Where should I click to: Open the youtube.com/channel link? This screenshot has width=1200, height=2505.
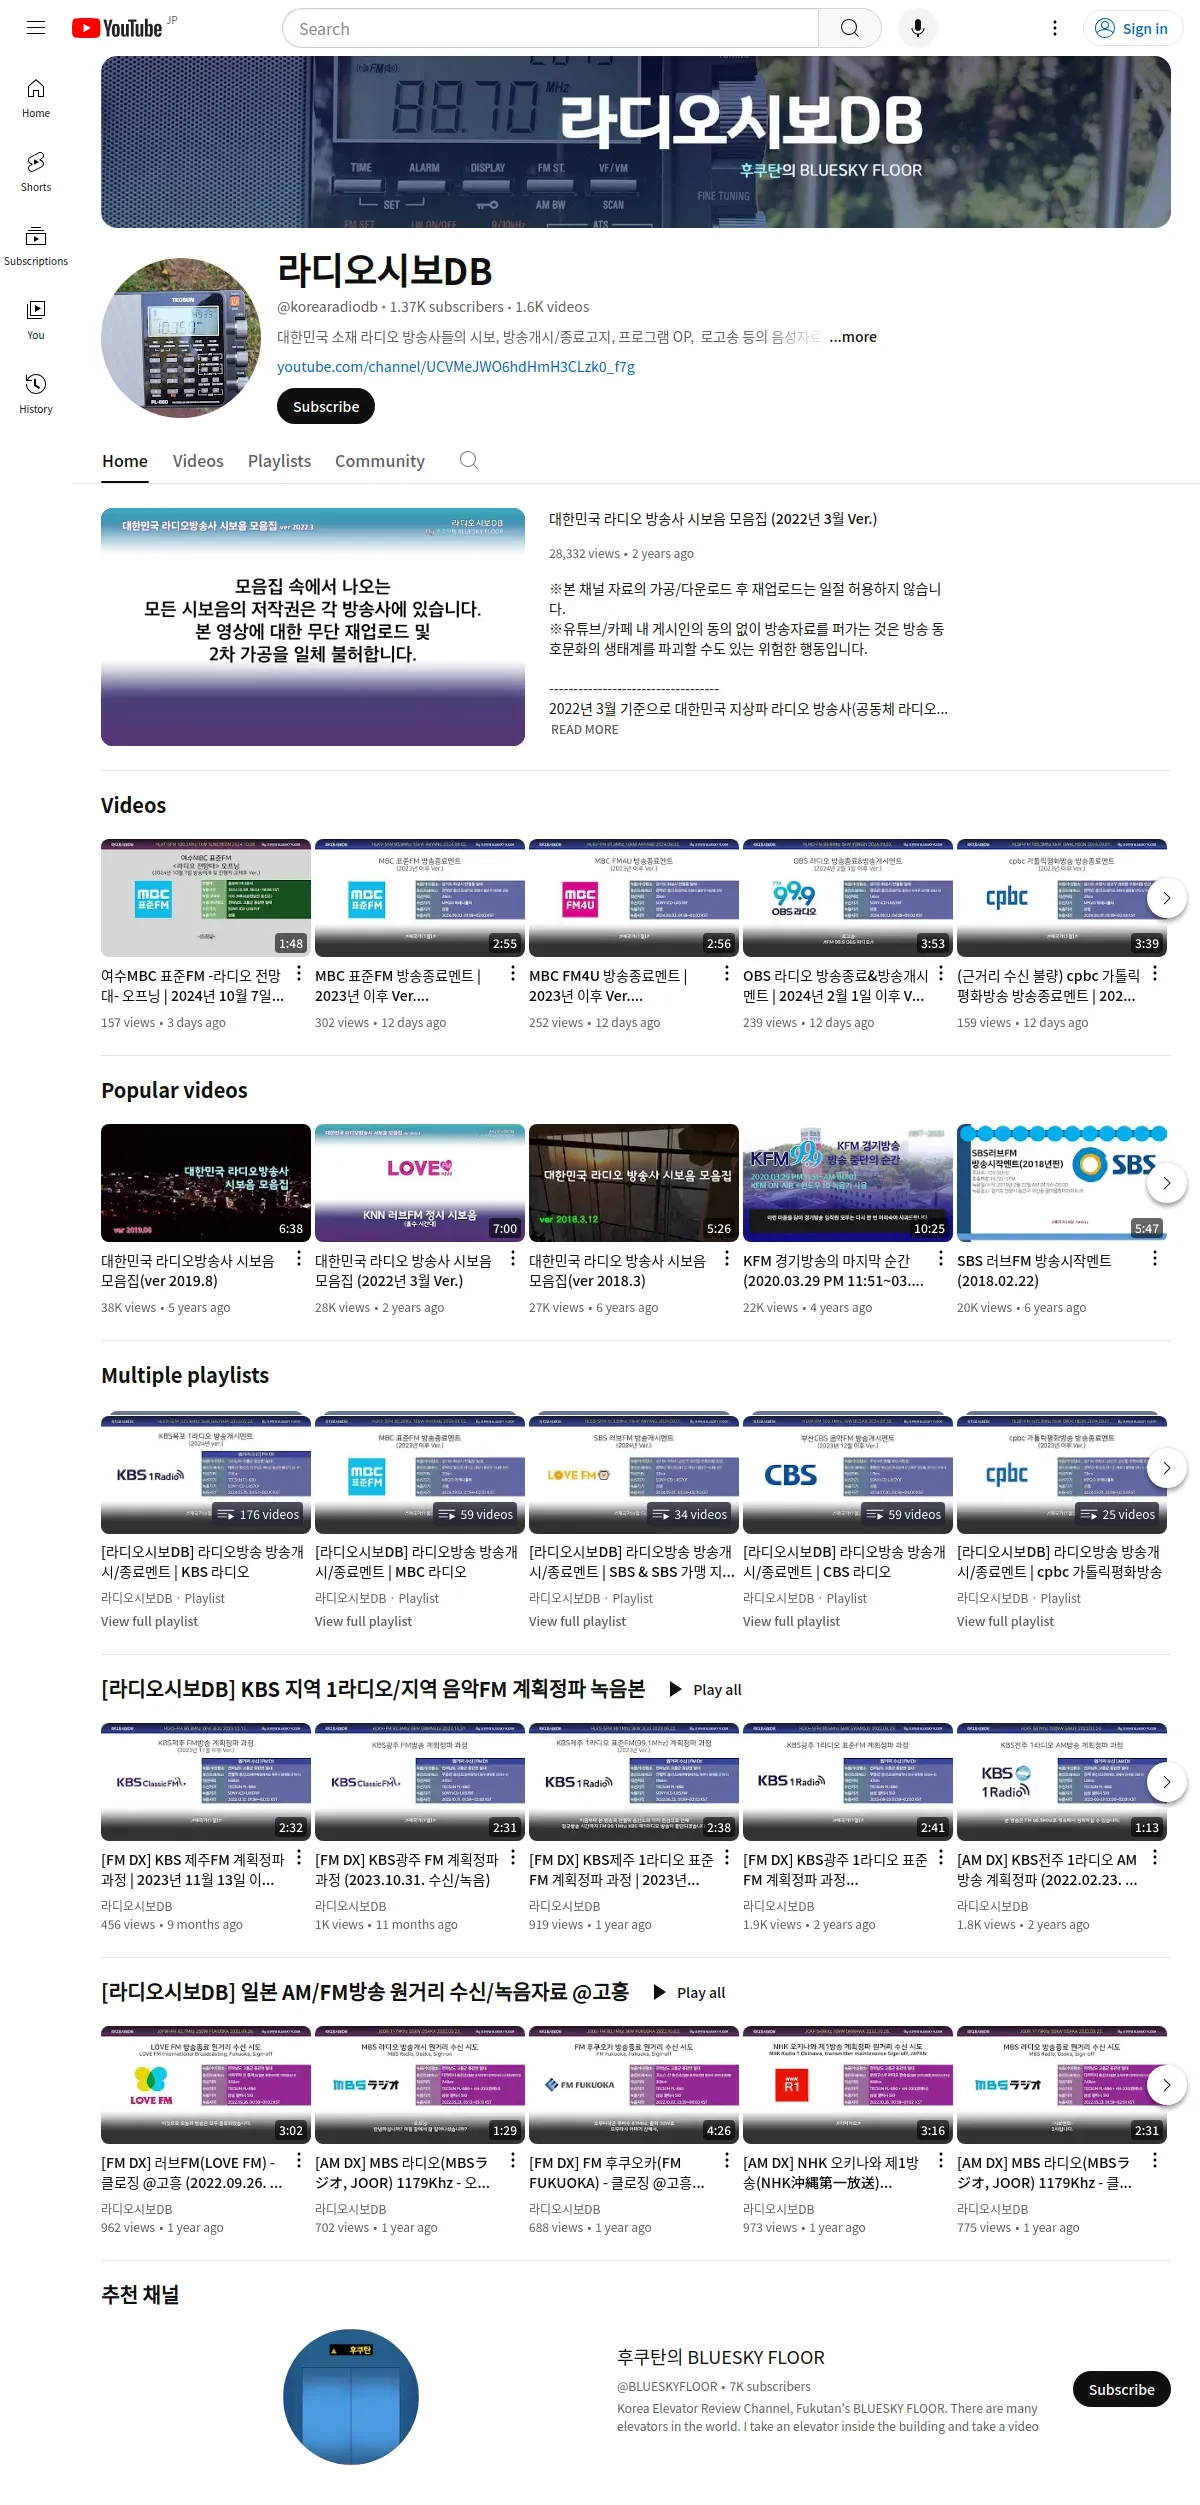tap(456, 367)
